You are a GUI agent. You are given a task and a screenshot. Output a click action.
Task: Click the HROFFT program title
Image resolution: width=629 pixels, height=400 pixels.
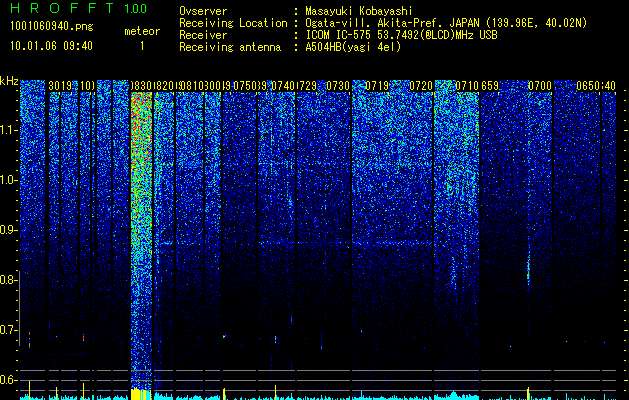click(x=62, y=8)
